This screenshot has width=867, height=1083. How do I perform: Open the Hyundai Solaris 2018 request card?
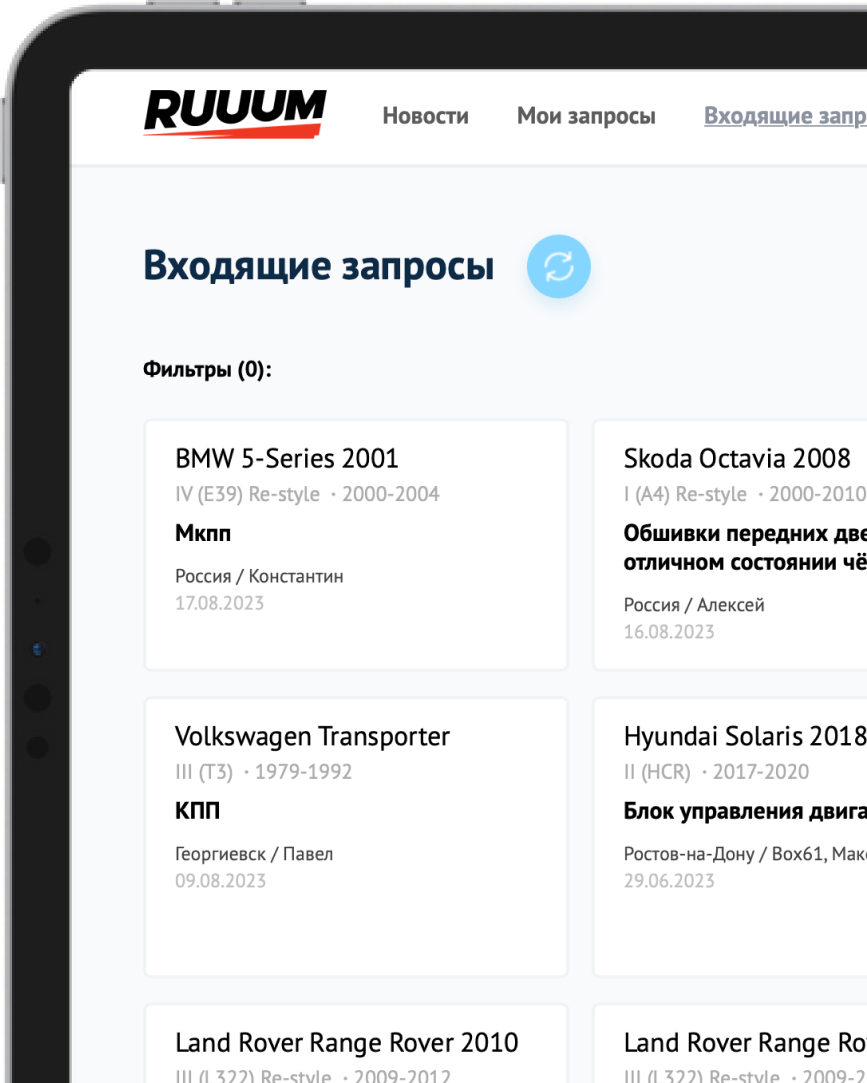(730, 836)
